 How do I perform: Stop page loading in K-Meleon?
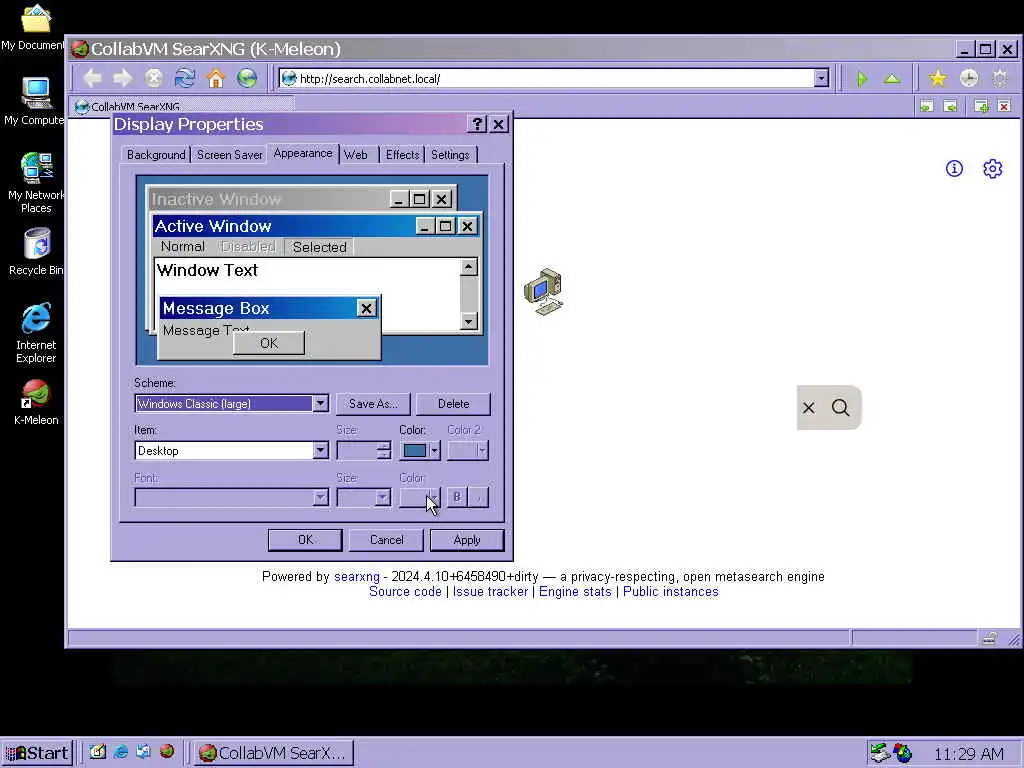pos(154,78)
